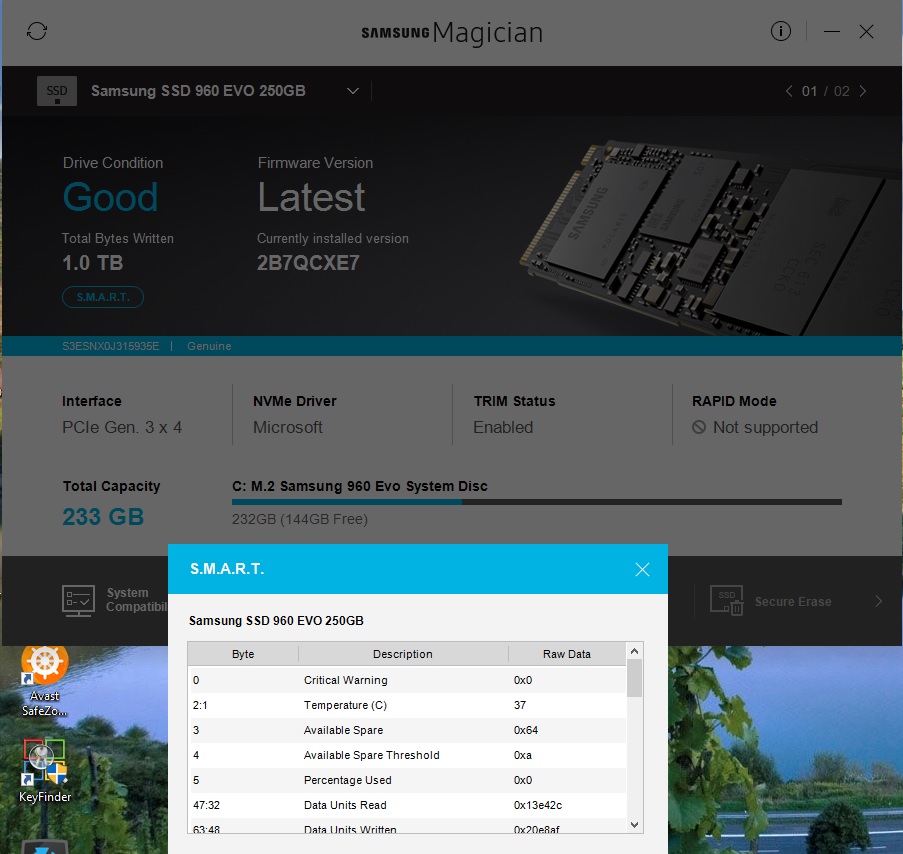Close the S.M.A.R.T. dialog
Image resolution: width=903 pixels, height=854 pixels.
point(642,568)
